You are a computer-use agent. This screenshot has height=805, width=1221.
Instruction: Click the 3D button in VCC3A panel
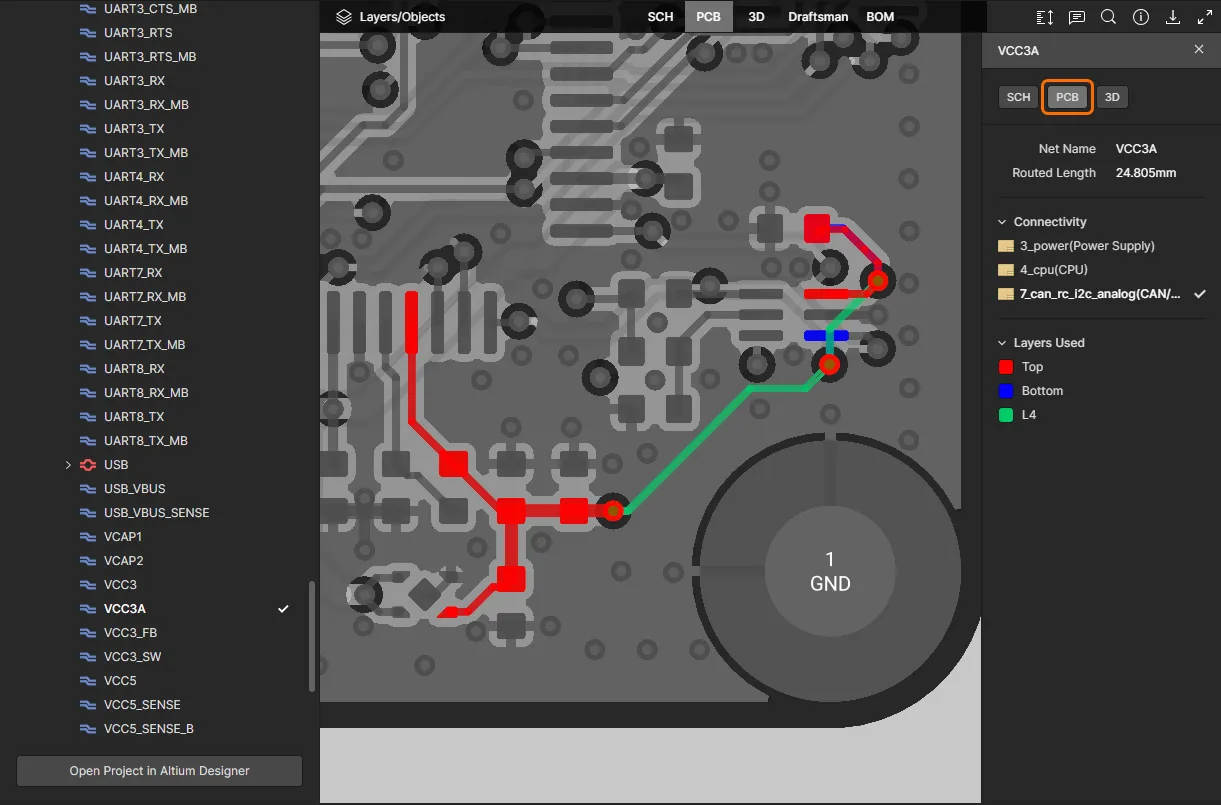tap(1112, 97)
